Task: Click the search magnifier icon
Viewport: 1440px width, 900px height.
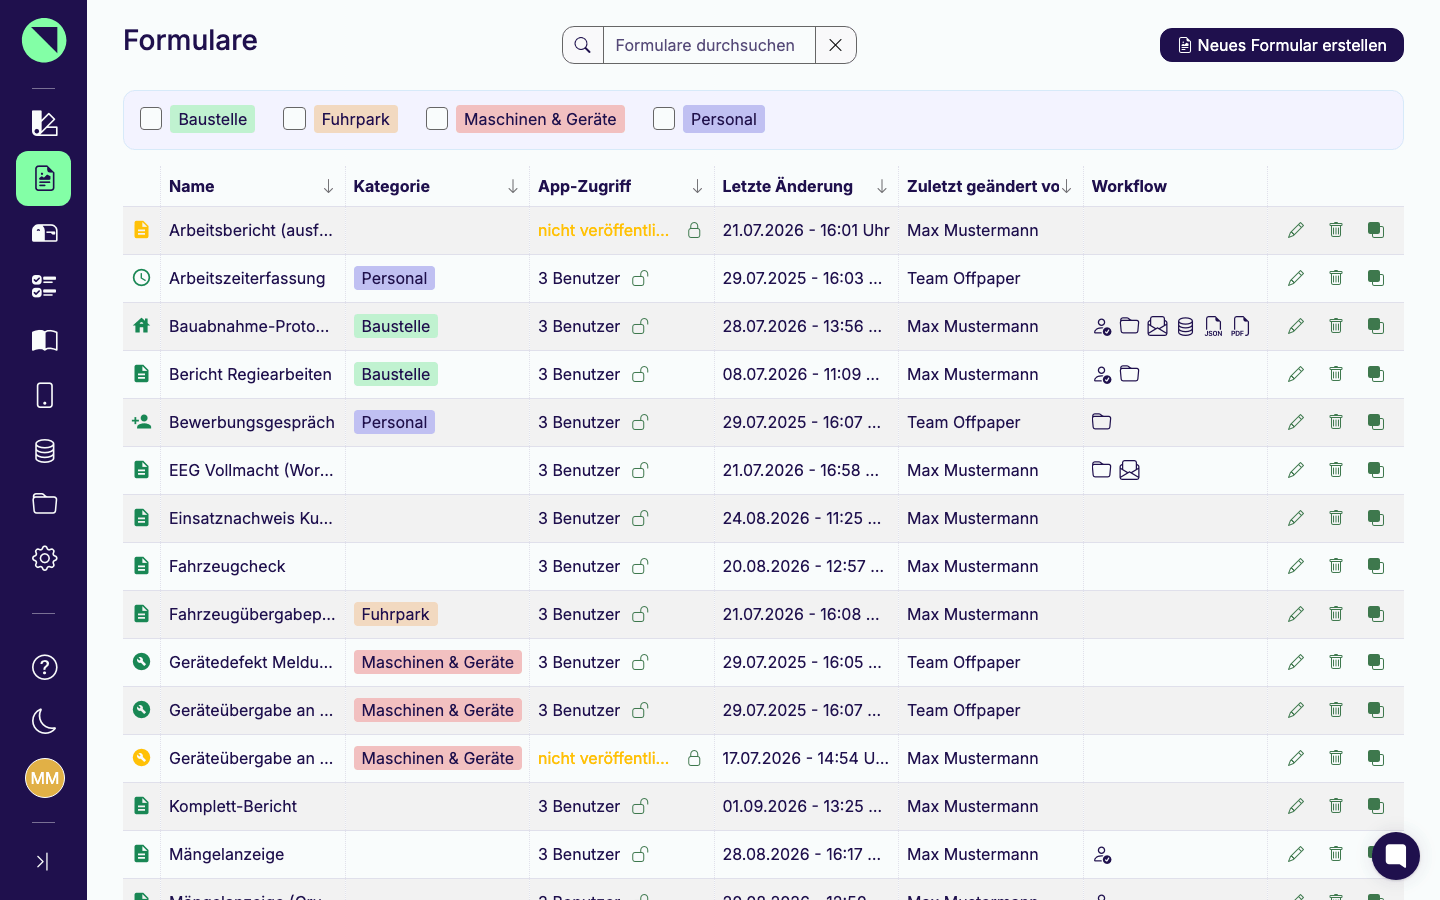Action: pyautogui.click(x=583, y=45)
